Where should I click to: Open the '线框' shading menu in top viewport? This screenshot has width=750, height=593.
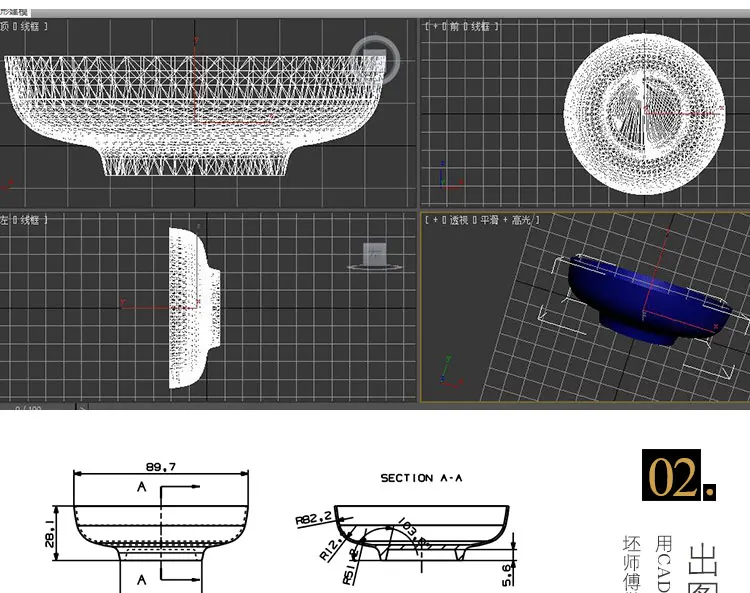[30, 26]
